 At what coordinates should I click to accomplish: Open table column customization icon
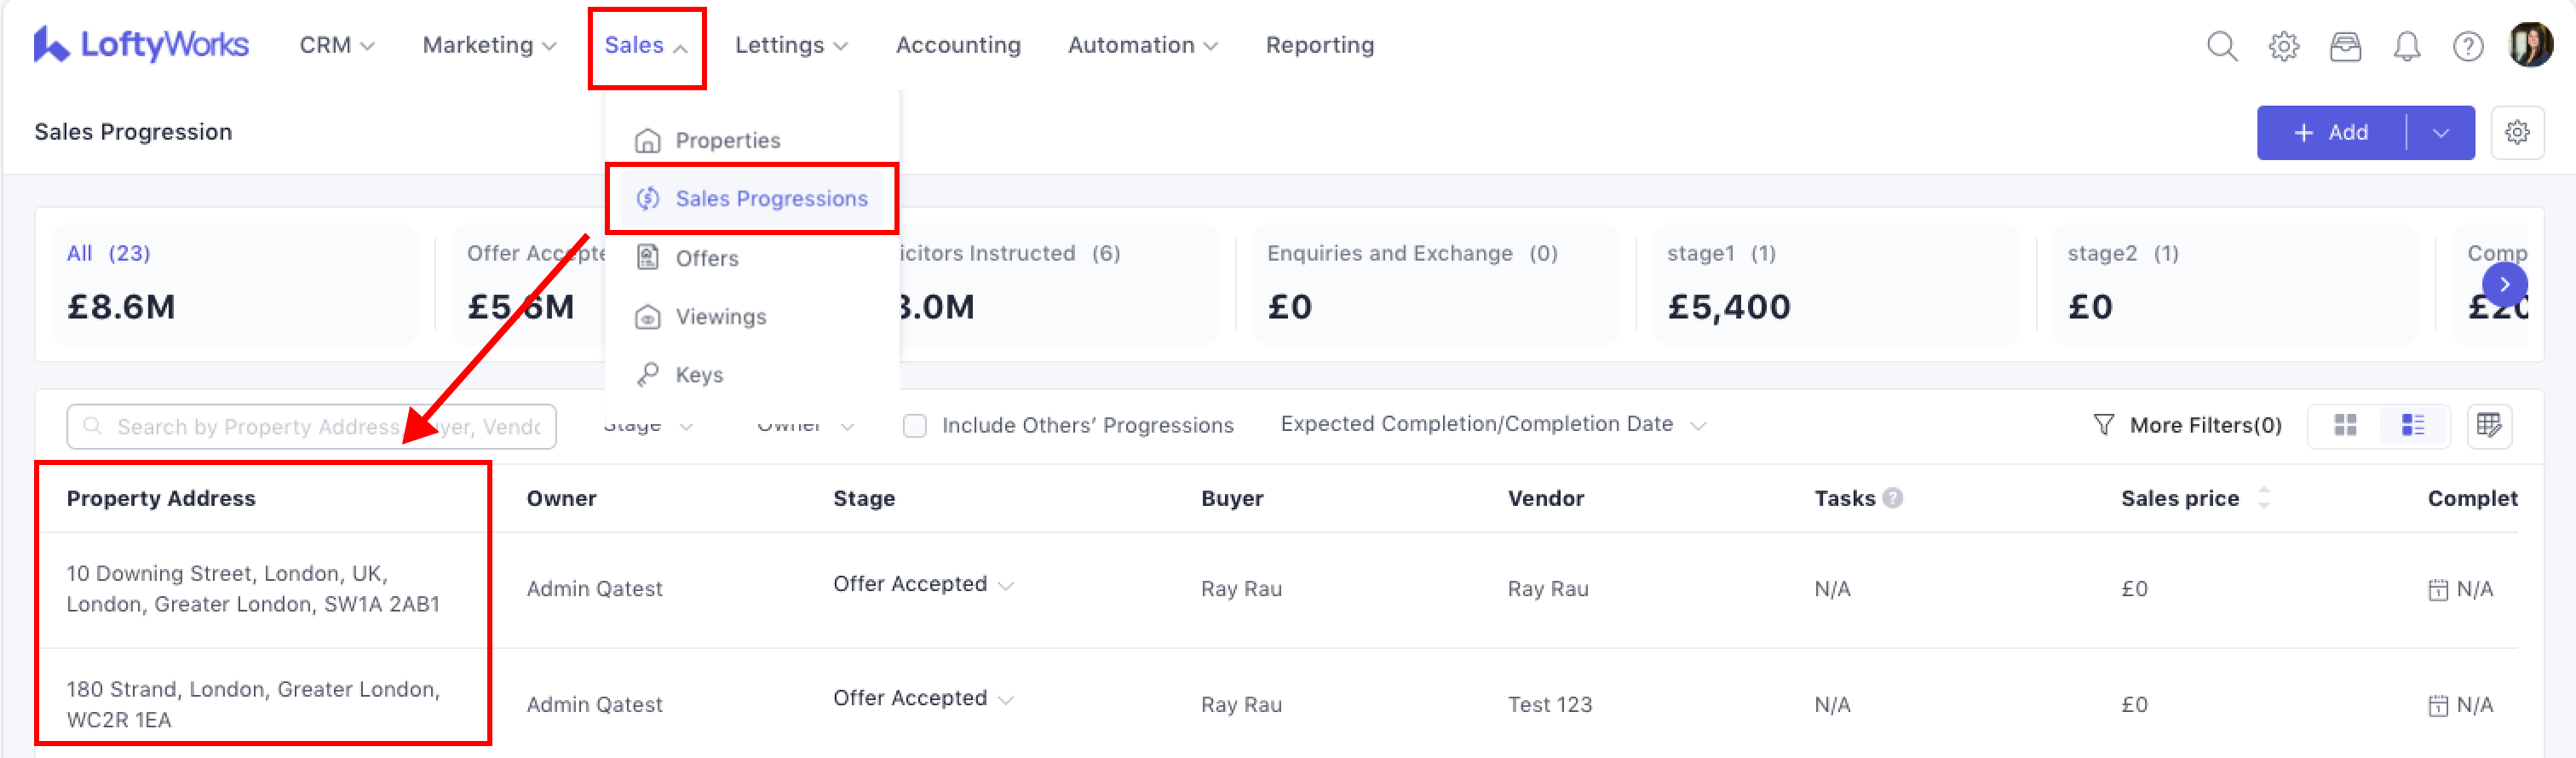(2488, 425)
